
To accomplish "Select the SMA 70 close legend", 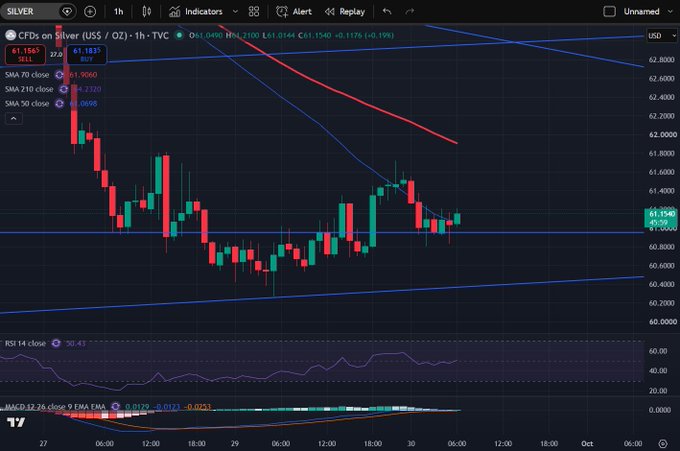I will 27,75.
